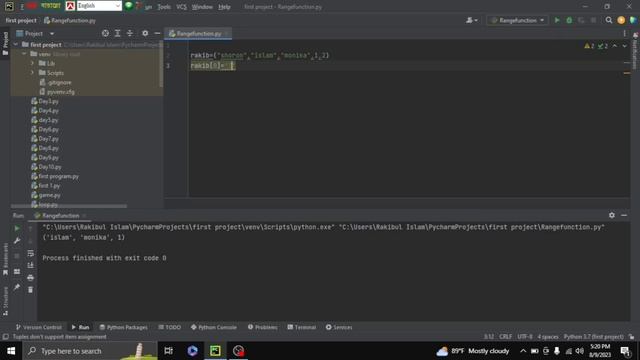The width and height of the screenshot is (640, 360).
Task: Toggle scroll to end in Run console
Action: (31, 265)
